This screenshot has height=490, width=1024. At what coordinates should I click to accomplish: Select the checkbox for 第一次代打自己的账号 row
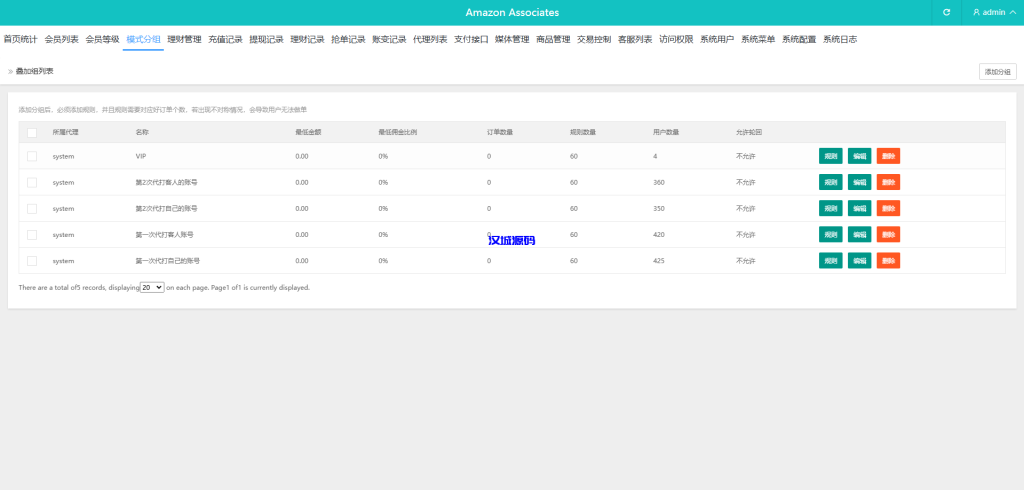coord(32,260)
